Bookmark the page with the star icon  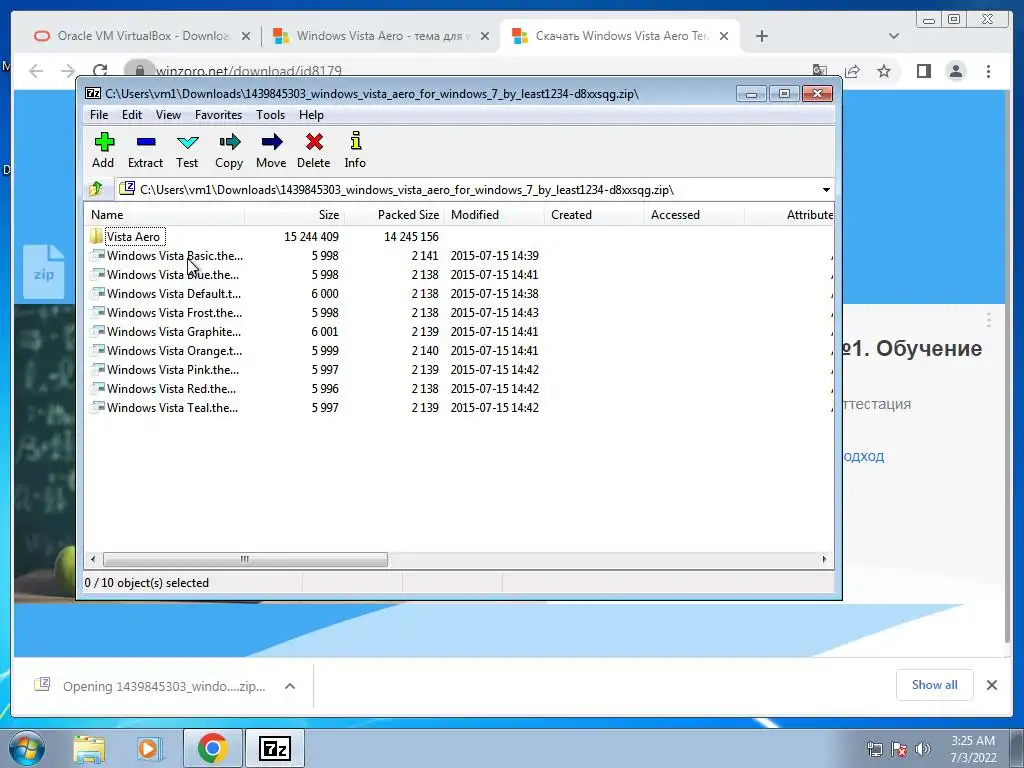[x=884, y=71]
